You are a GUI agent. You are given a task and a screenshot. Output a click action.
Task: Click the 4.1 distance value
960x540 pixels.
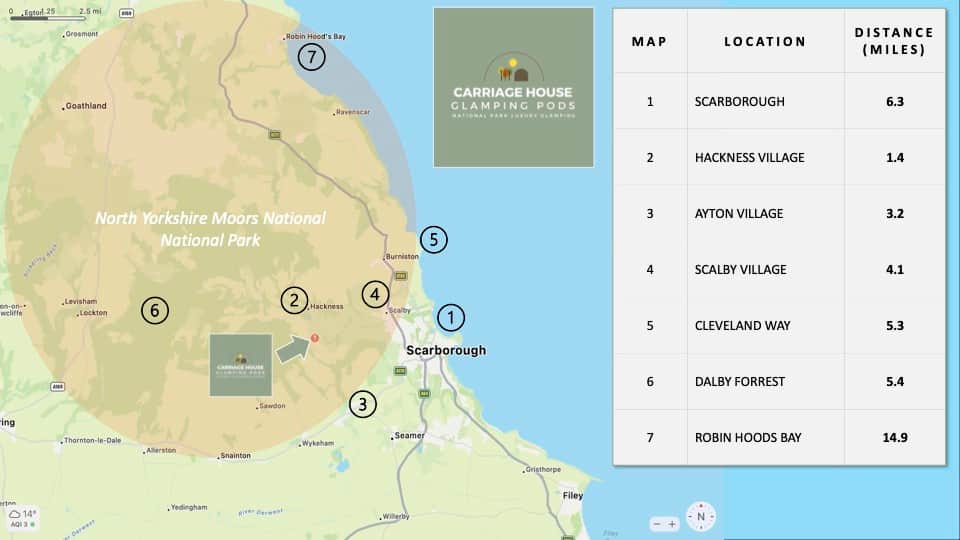pyautogui.click(x=894, y=269)
